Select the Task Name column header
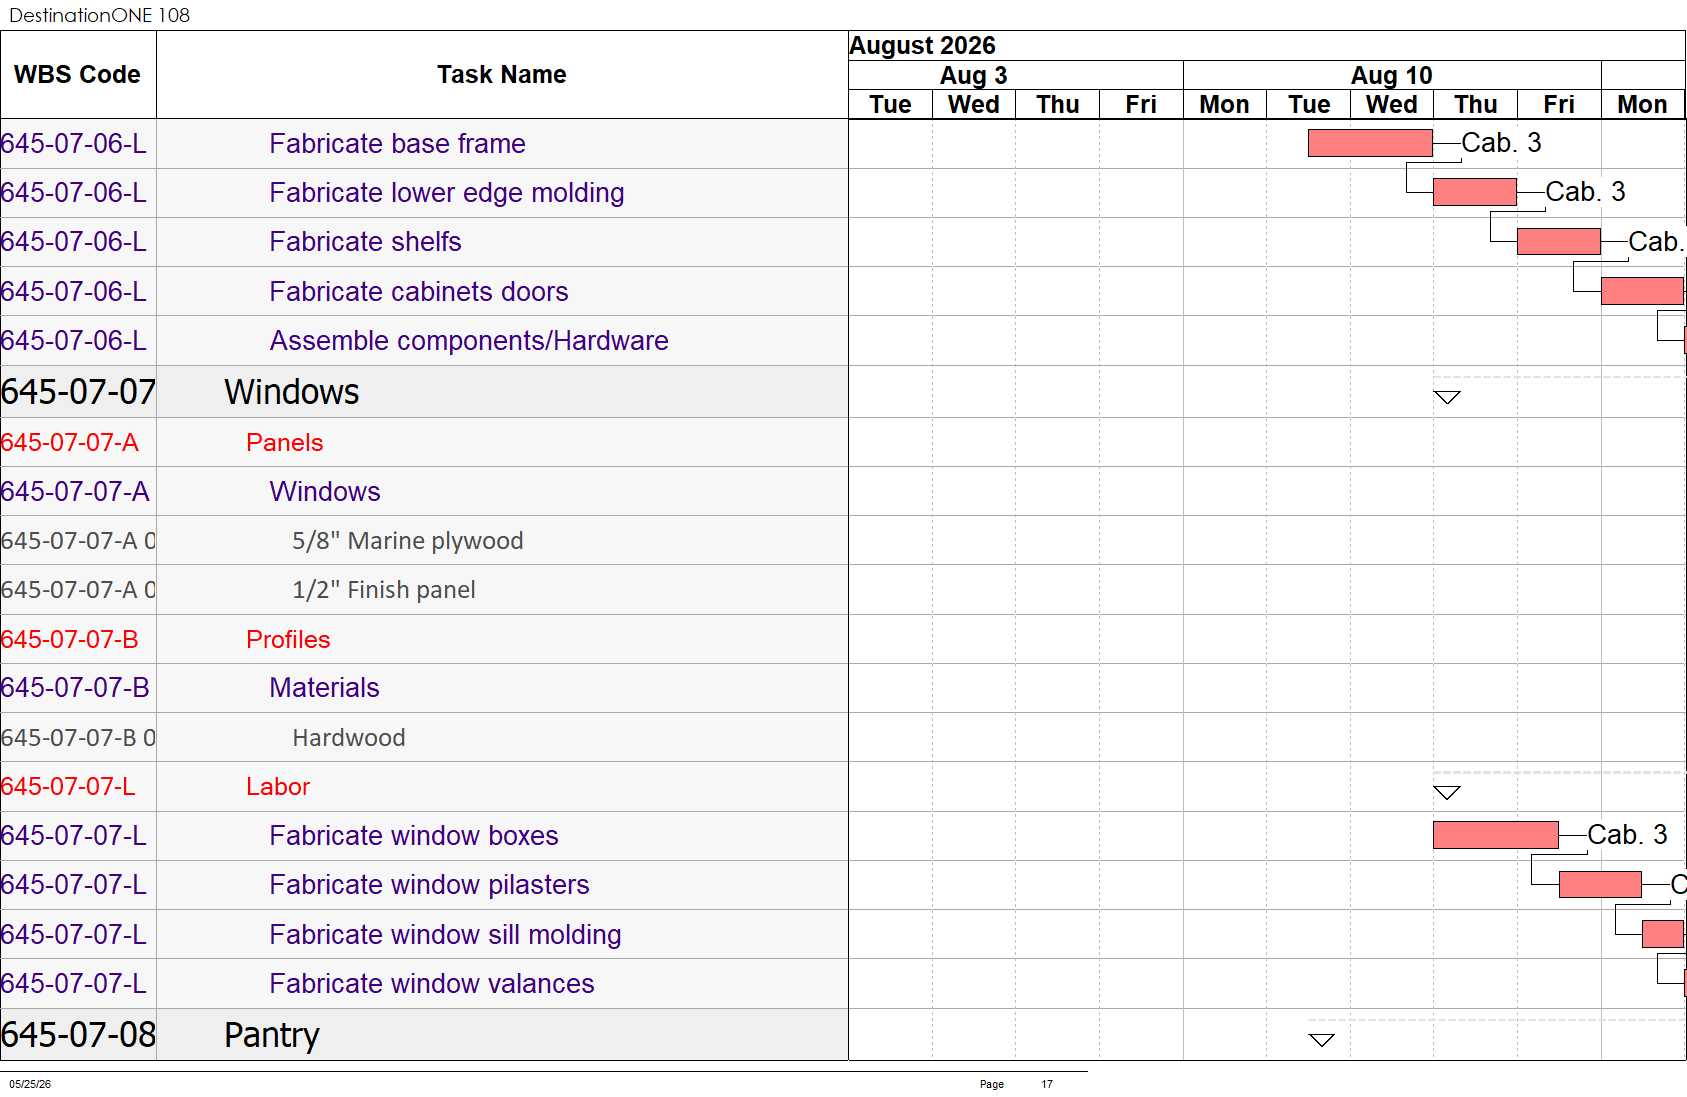 (502, 75)
